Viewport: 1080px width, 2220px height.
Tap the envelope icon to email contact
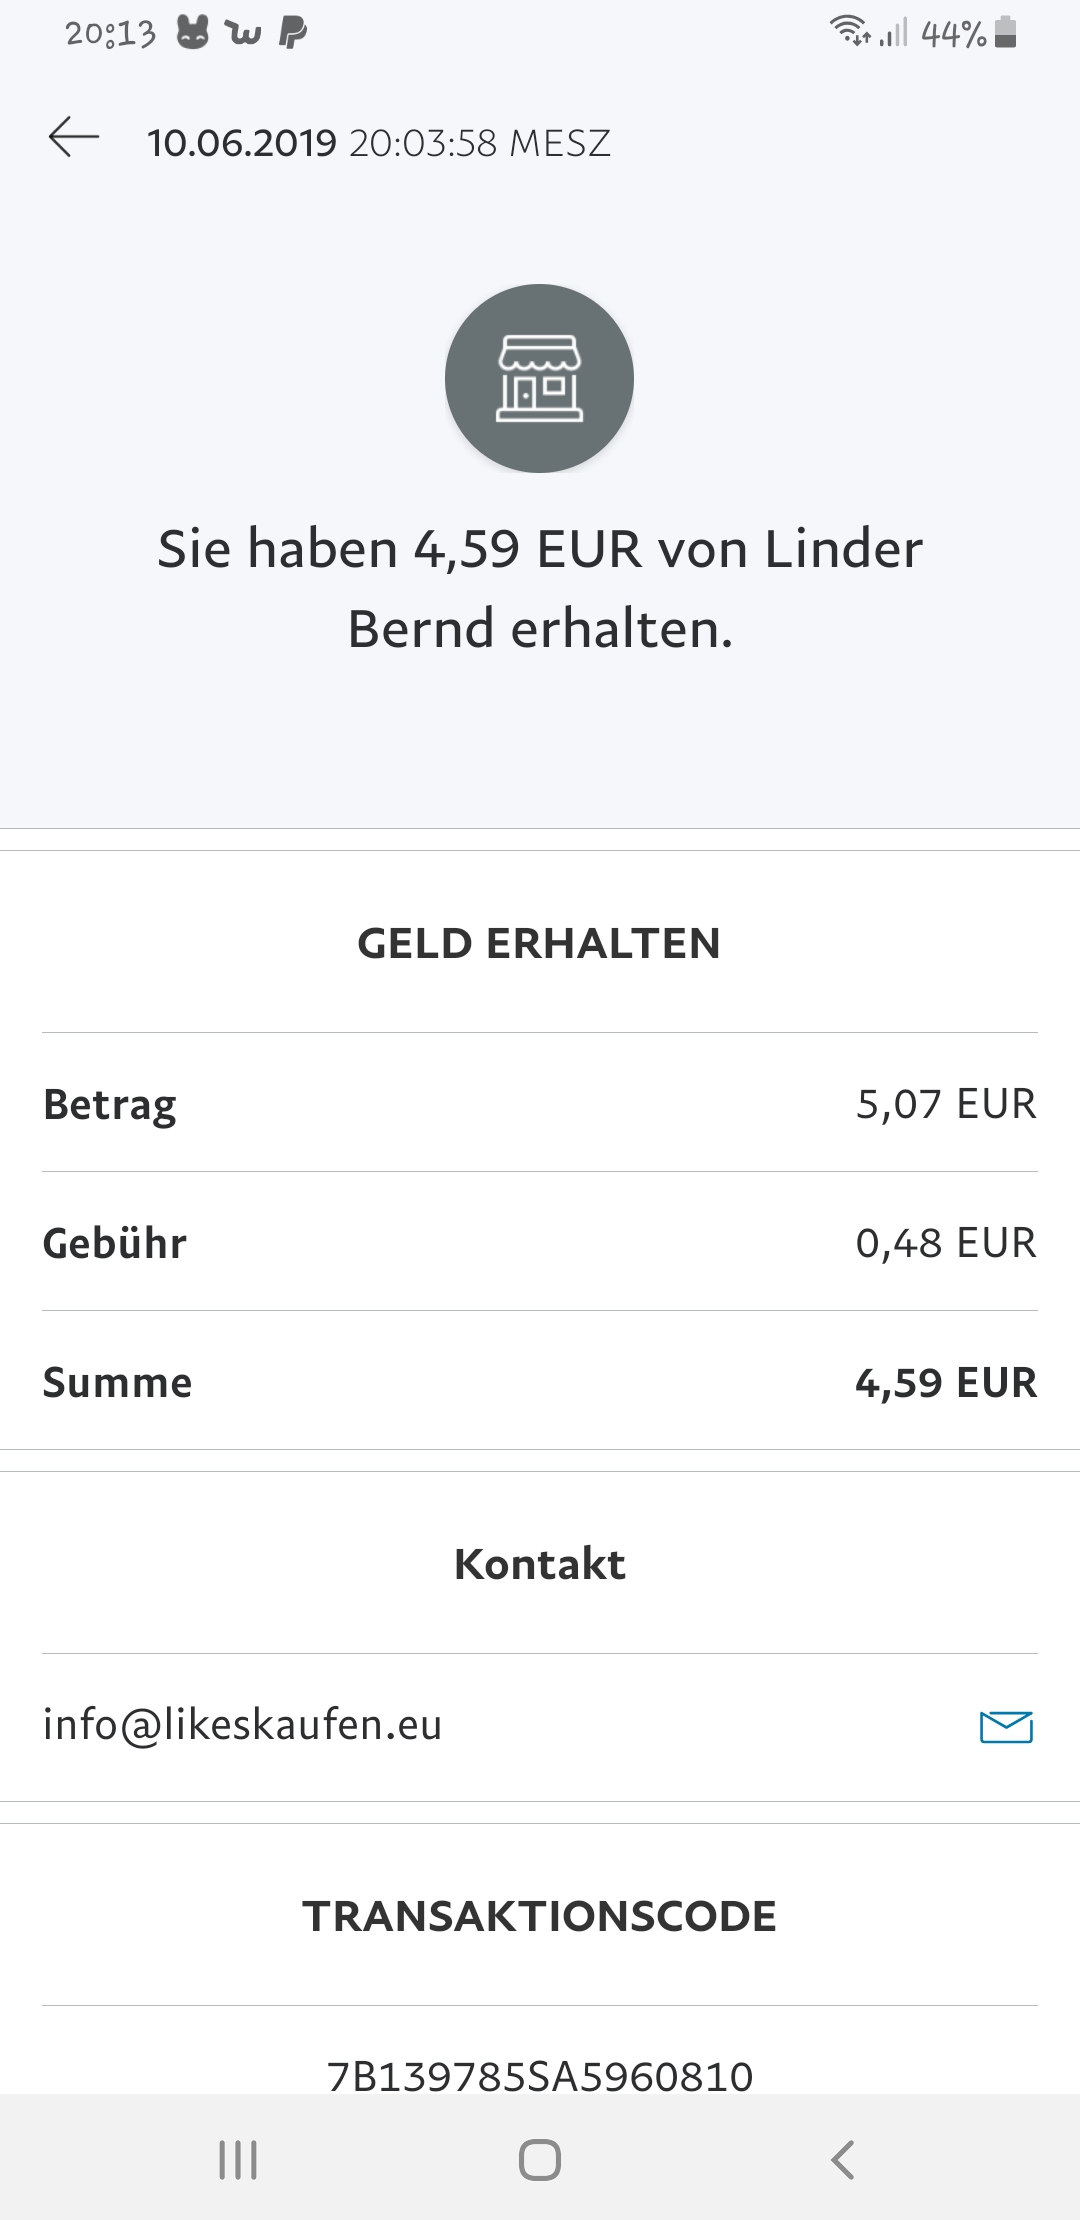(x=1006, y=1727)
